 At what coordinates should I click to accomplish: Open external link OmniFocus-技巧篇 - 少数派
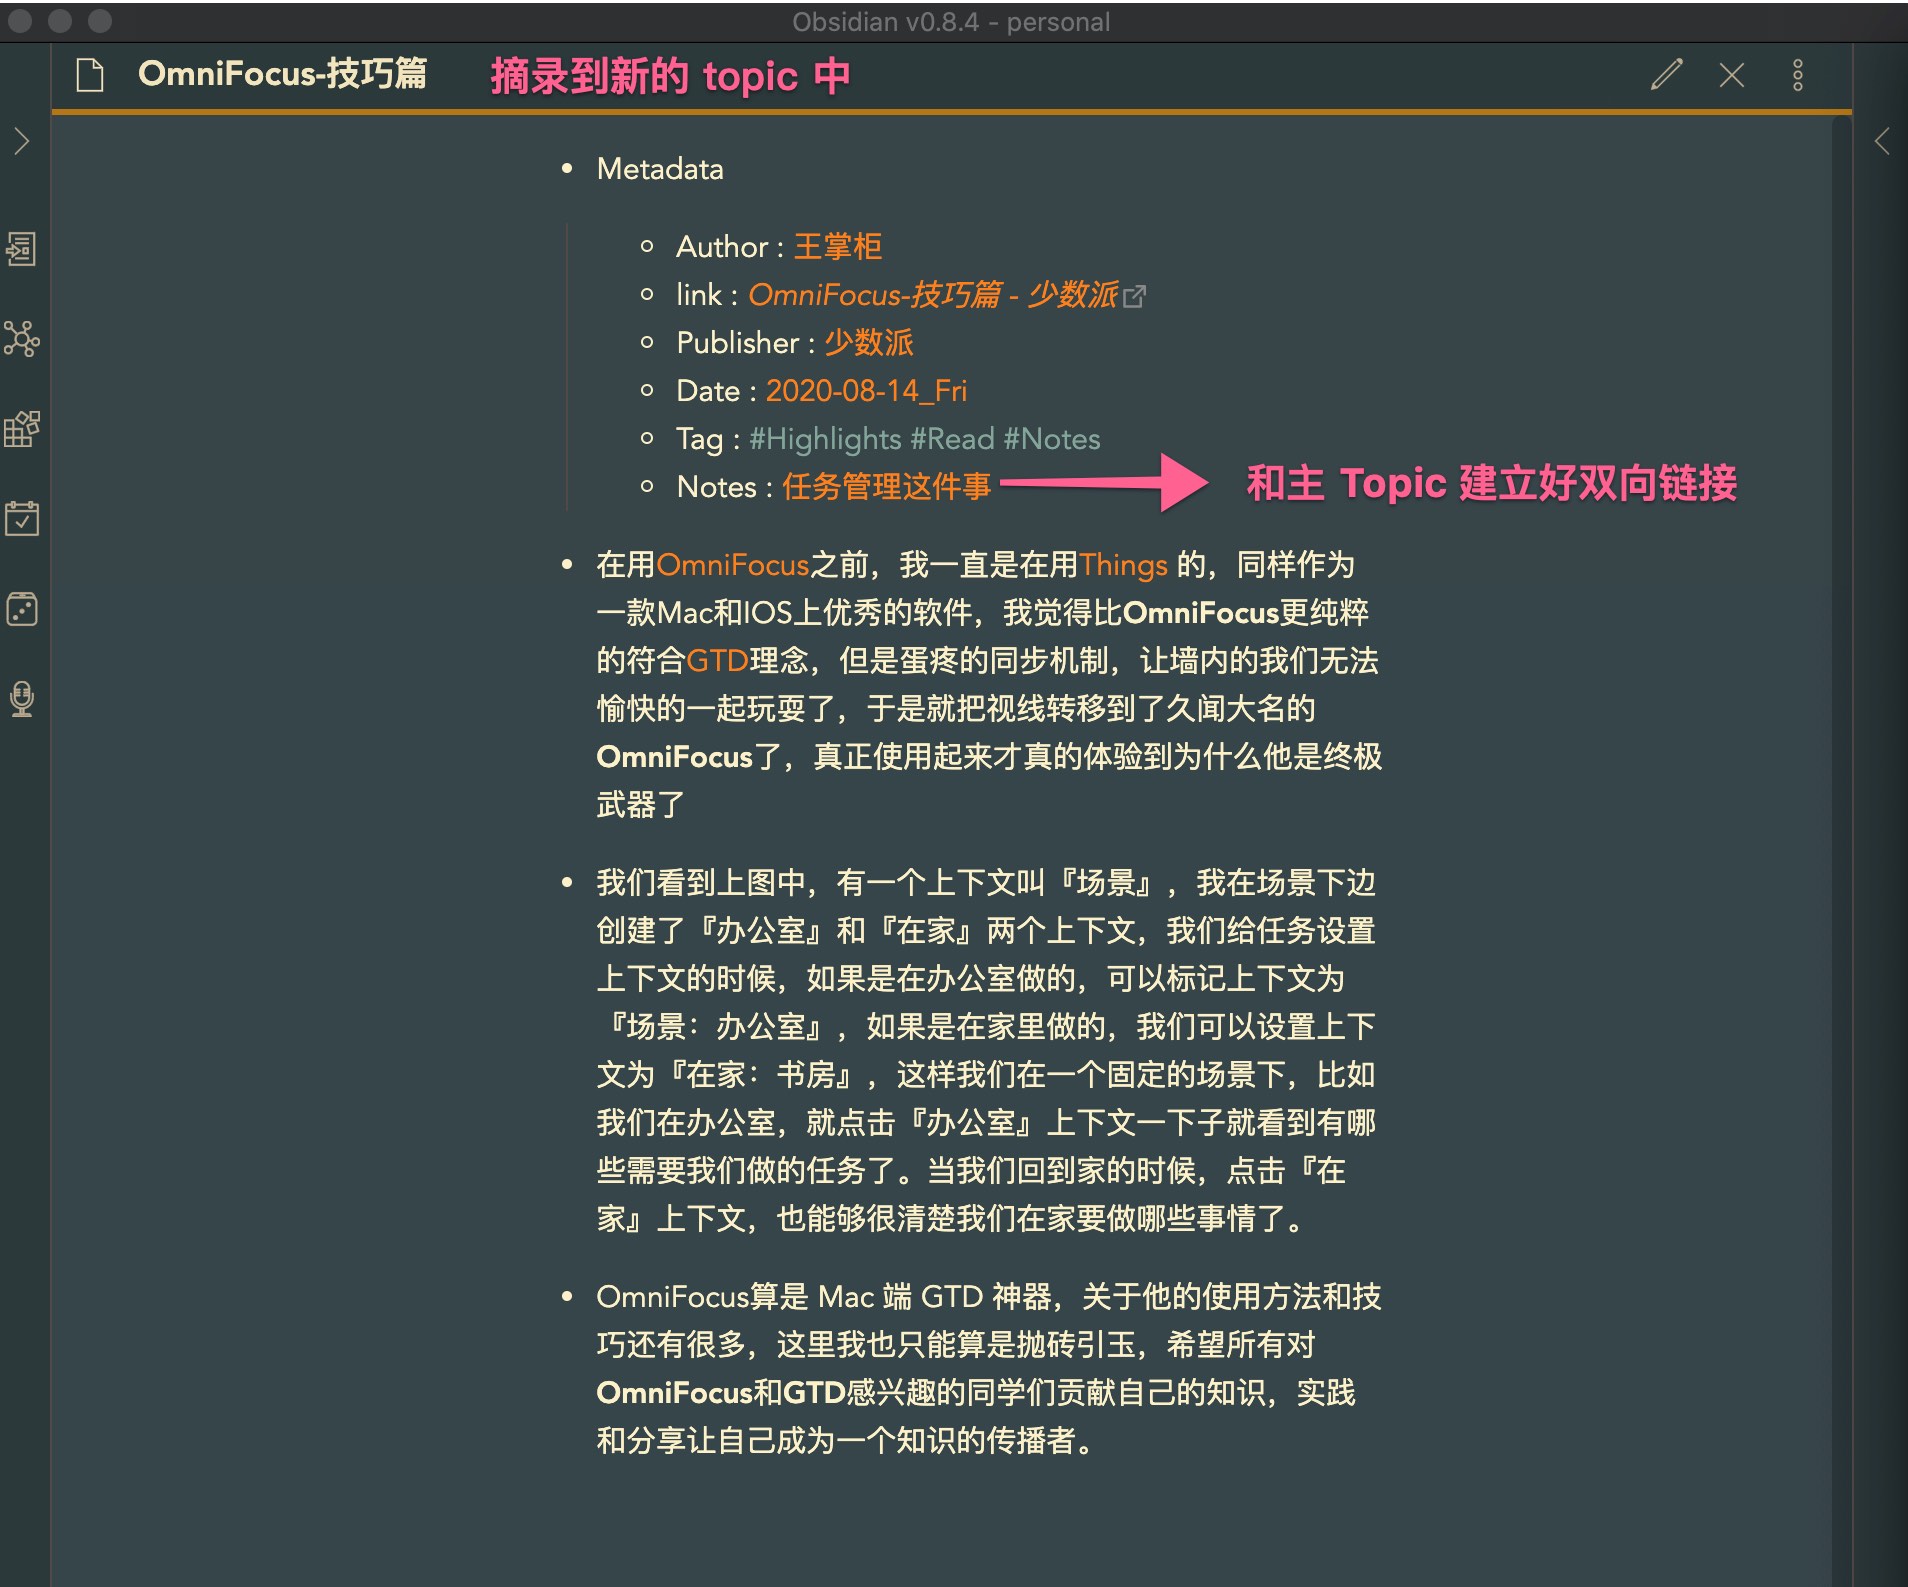[933, 294]
